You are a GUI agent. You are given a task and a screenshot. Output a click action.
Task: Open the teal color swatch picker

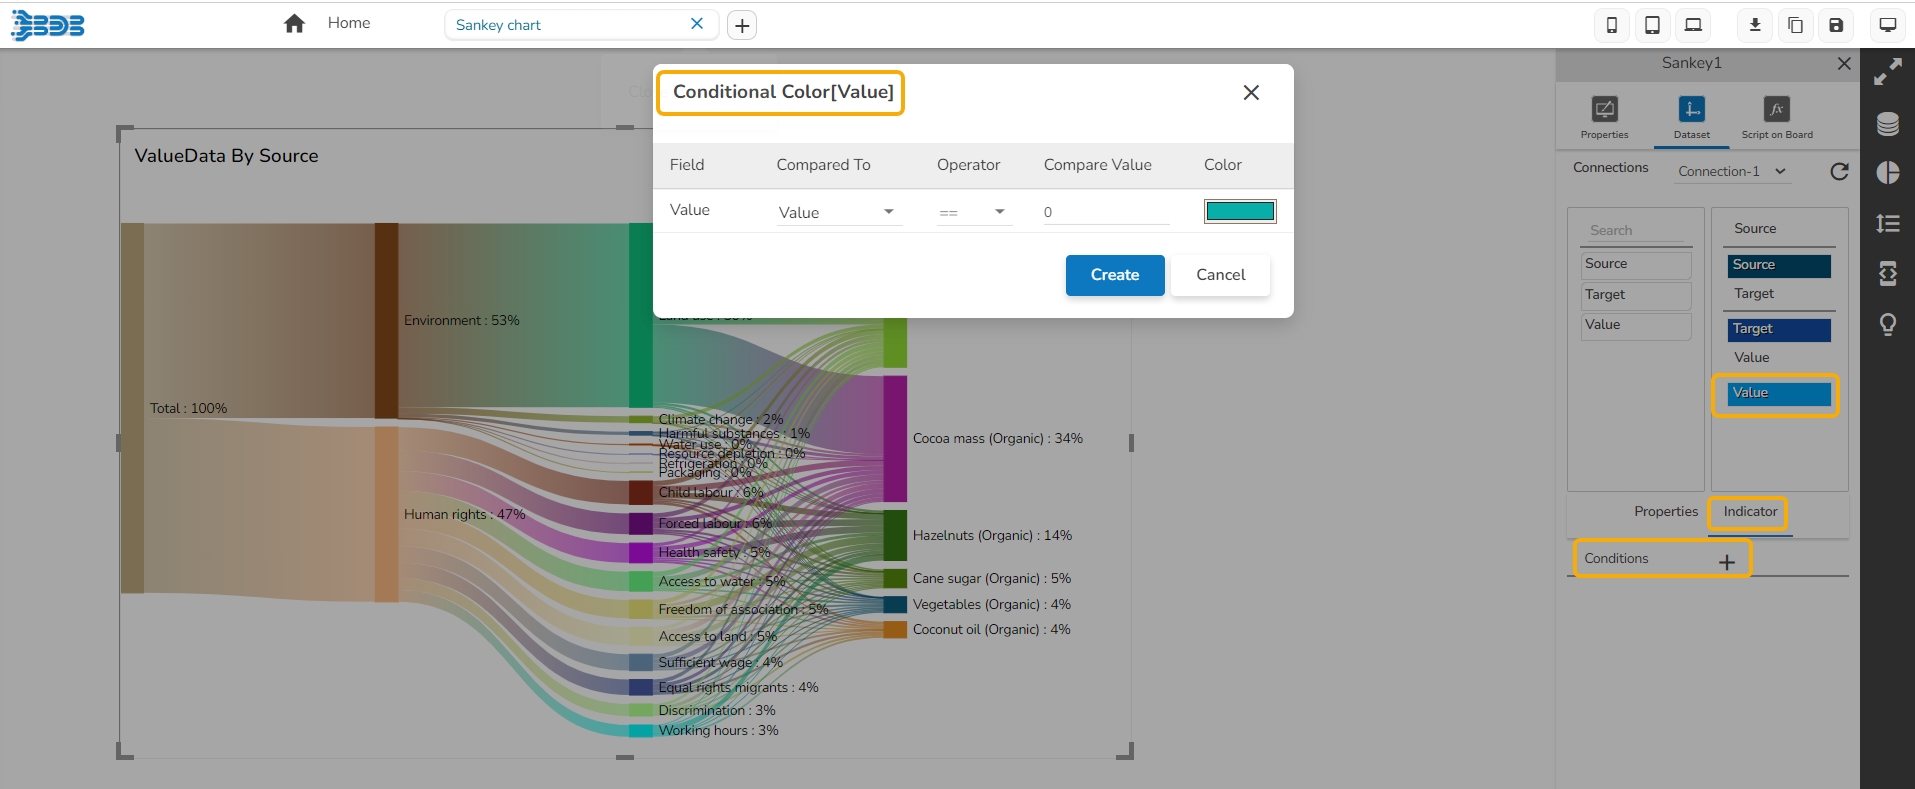coord(1239,211)
